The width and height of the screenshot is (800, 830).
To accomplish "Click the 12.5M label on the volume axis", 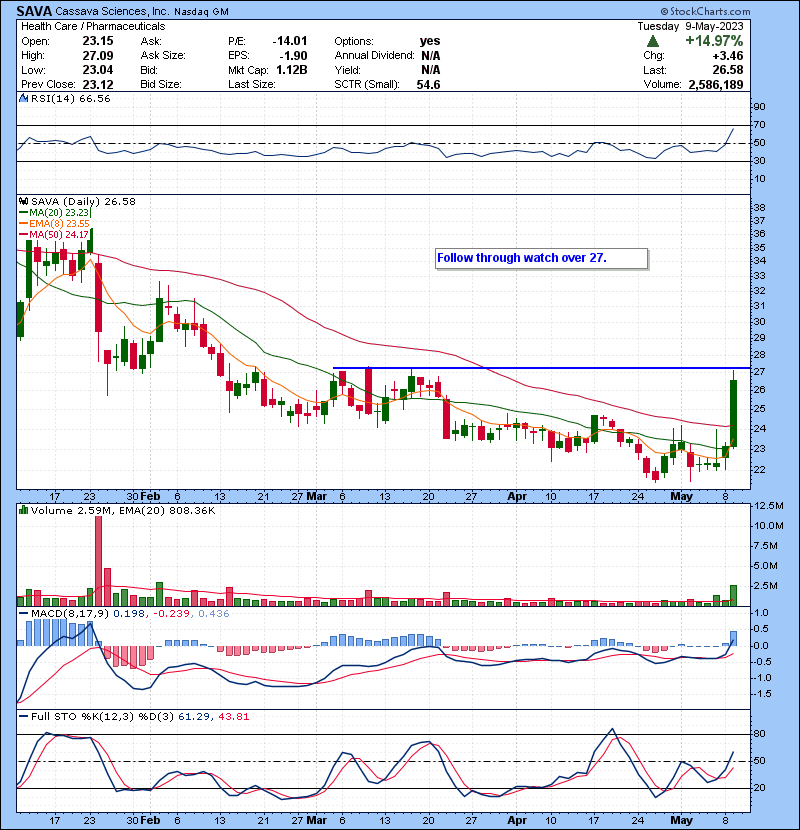I will point(768,506).
